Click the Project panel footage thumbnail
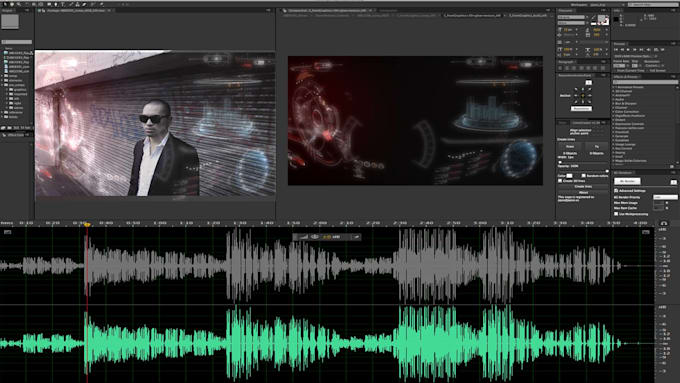 tap(10, 22)
